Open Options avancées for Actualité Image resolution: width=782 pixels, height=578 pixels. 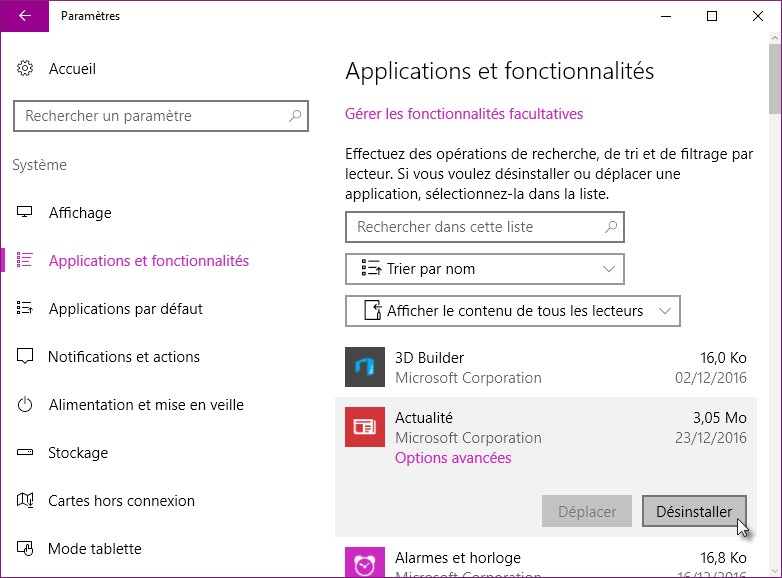click(453, 458)
